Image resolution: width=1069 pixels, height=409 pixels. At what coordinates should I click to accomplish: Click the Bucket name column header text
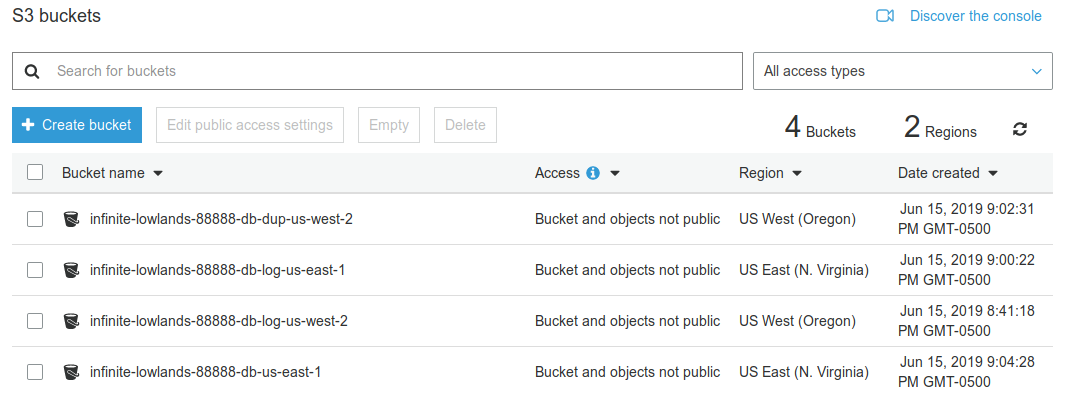coord(103,173)
